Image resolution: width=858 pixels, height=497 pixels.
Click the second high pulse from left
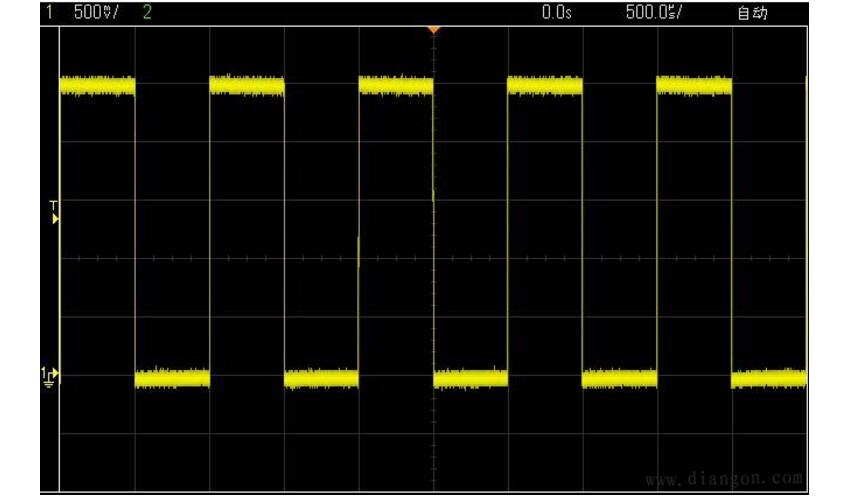pos(247,86)
